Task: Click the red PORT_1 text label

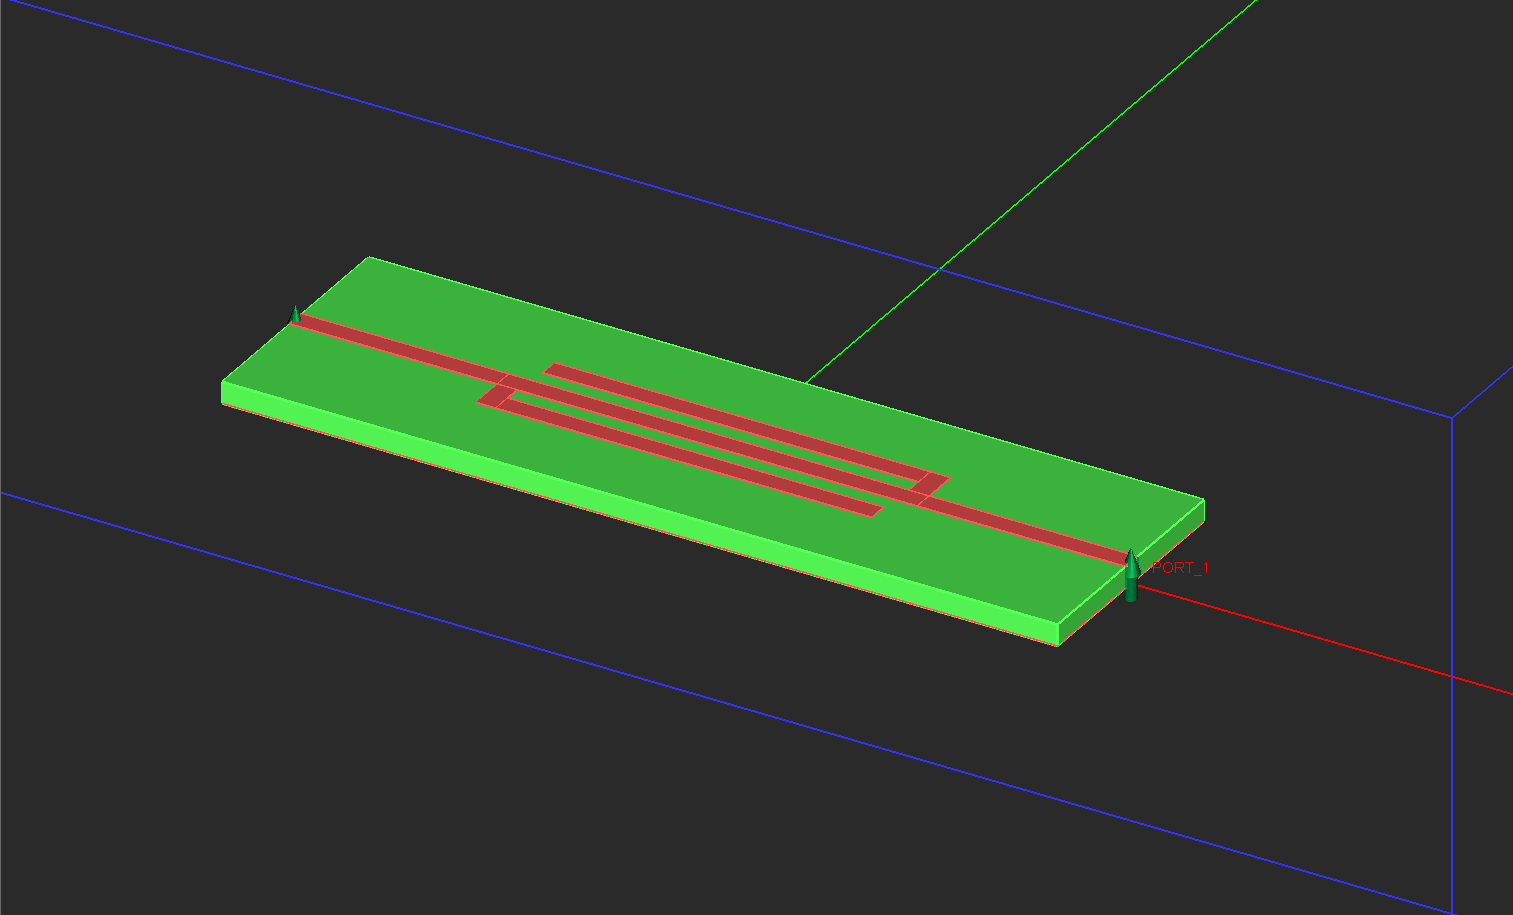Action: point(1180,568)
